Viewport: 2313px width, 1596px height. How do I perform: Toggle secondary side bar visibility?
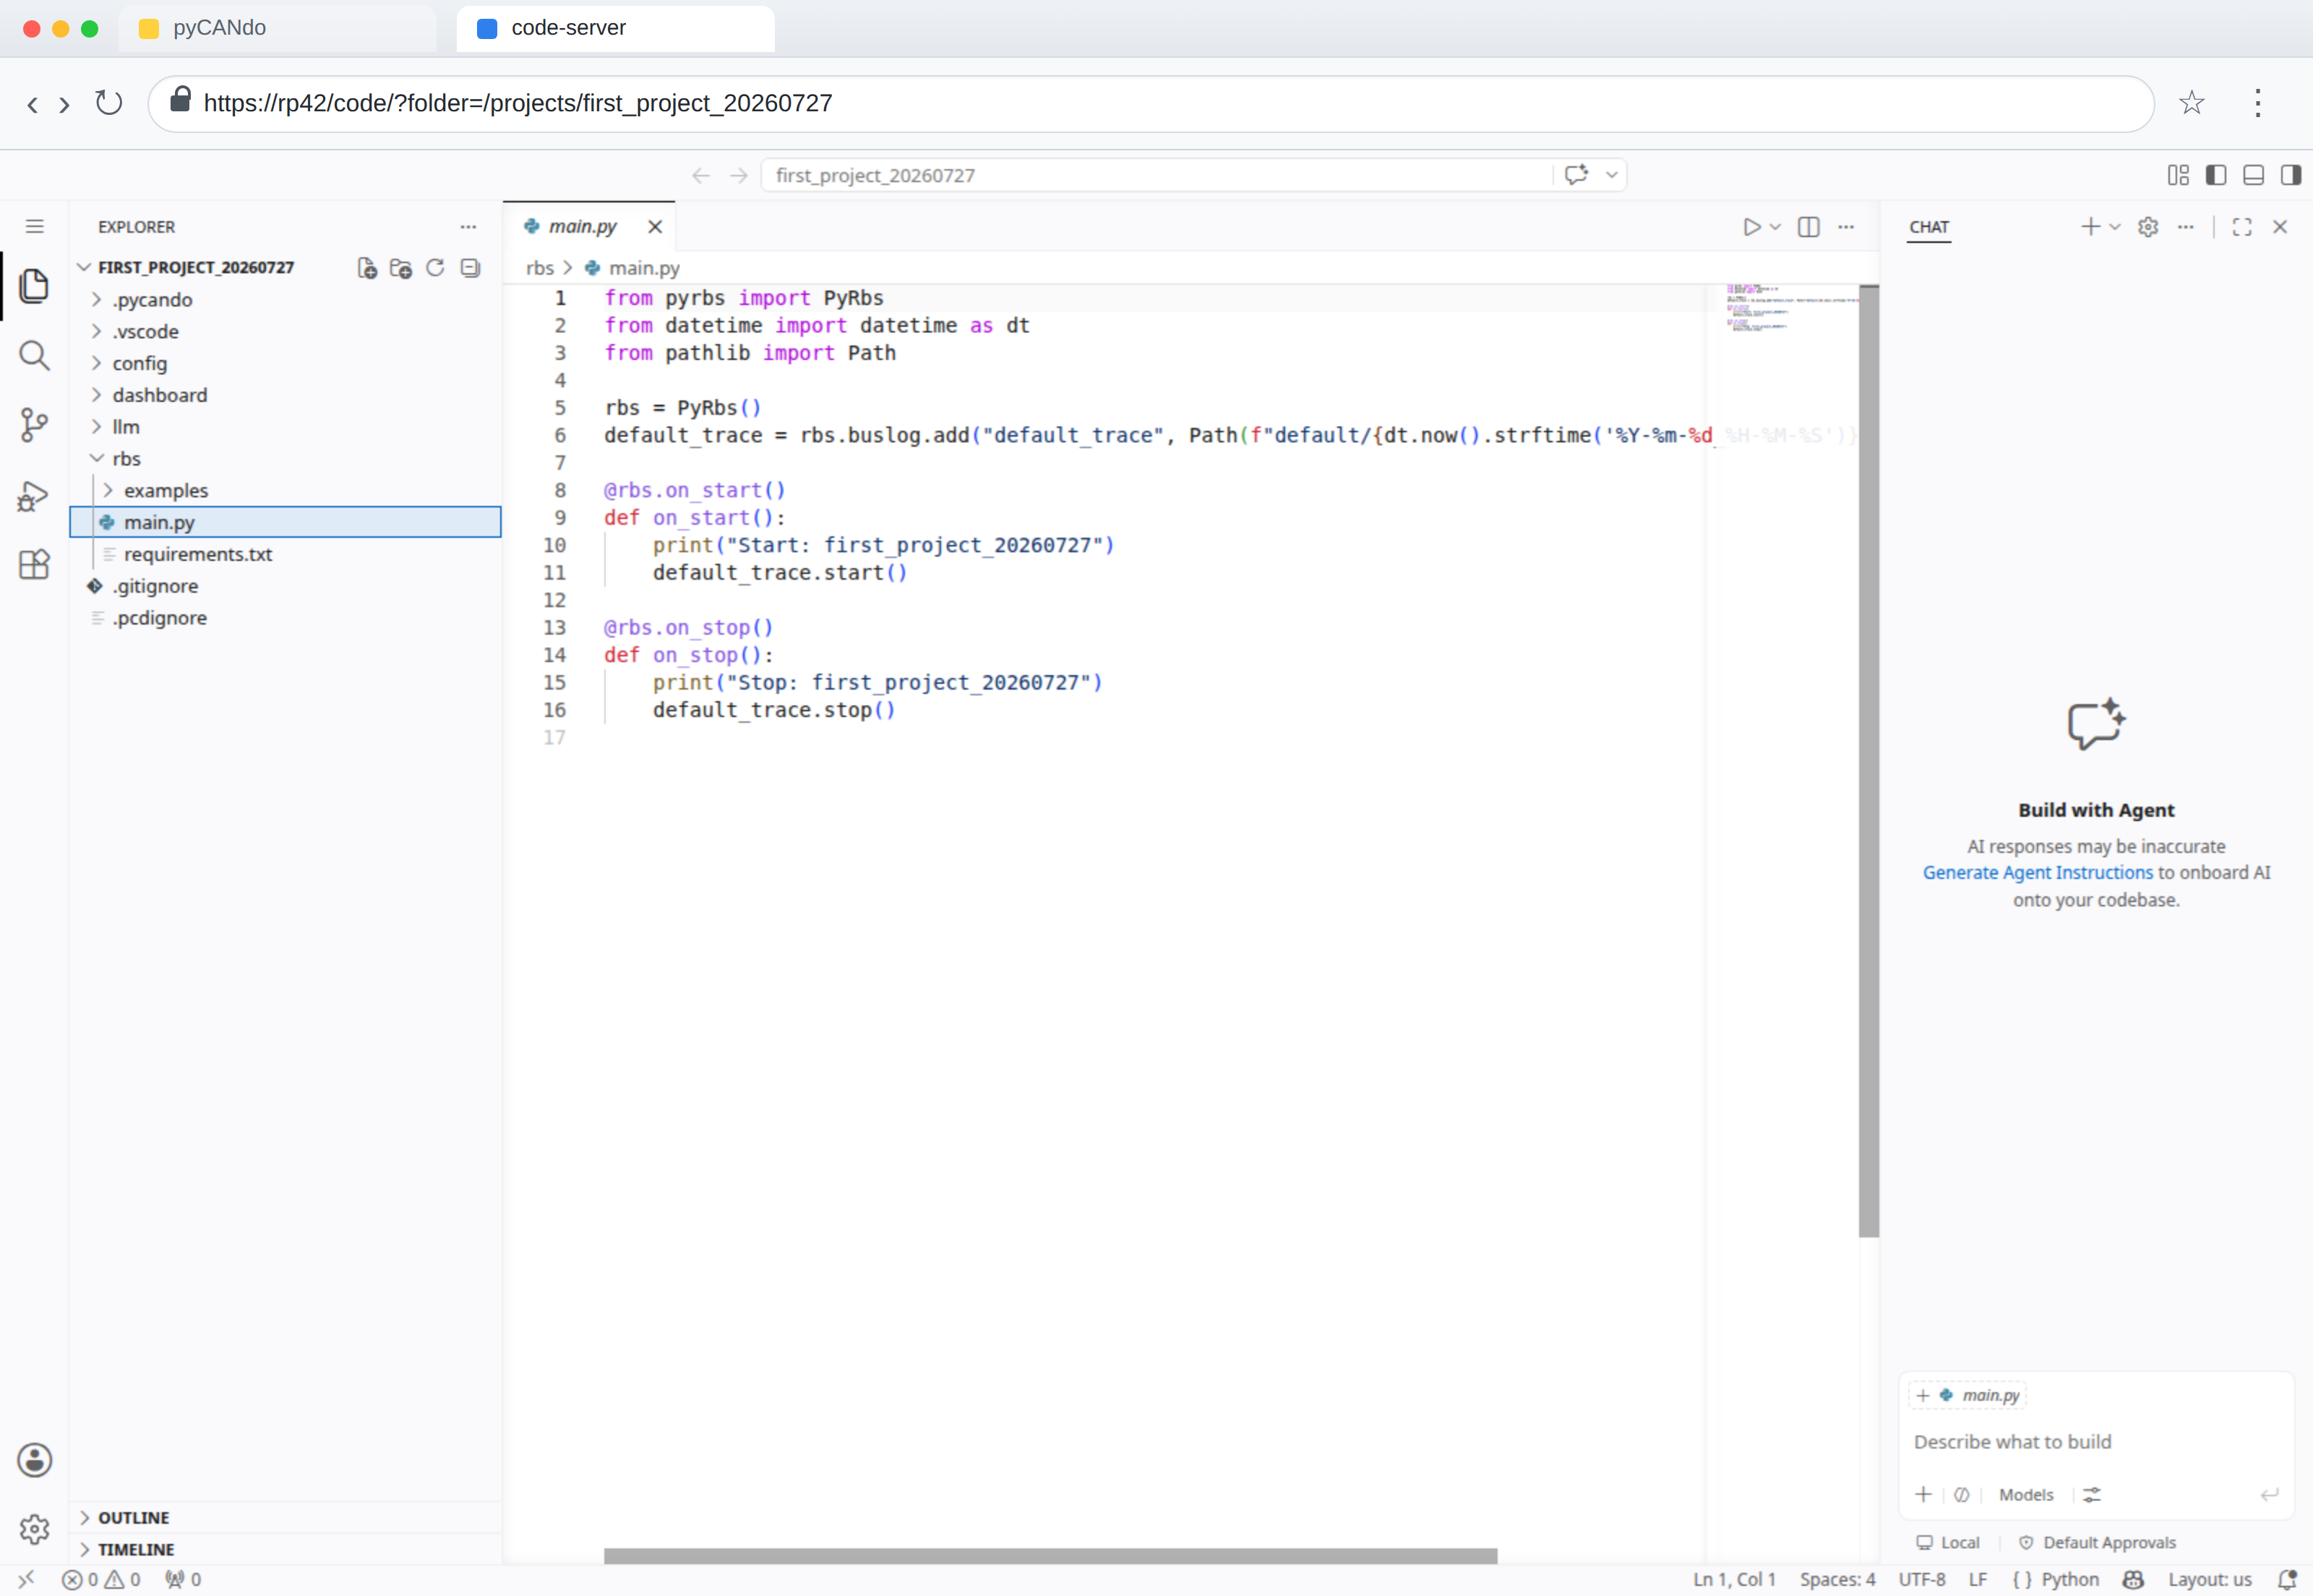coord(2291,175)
